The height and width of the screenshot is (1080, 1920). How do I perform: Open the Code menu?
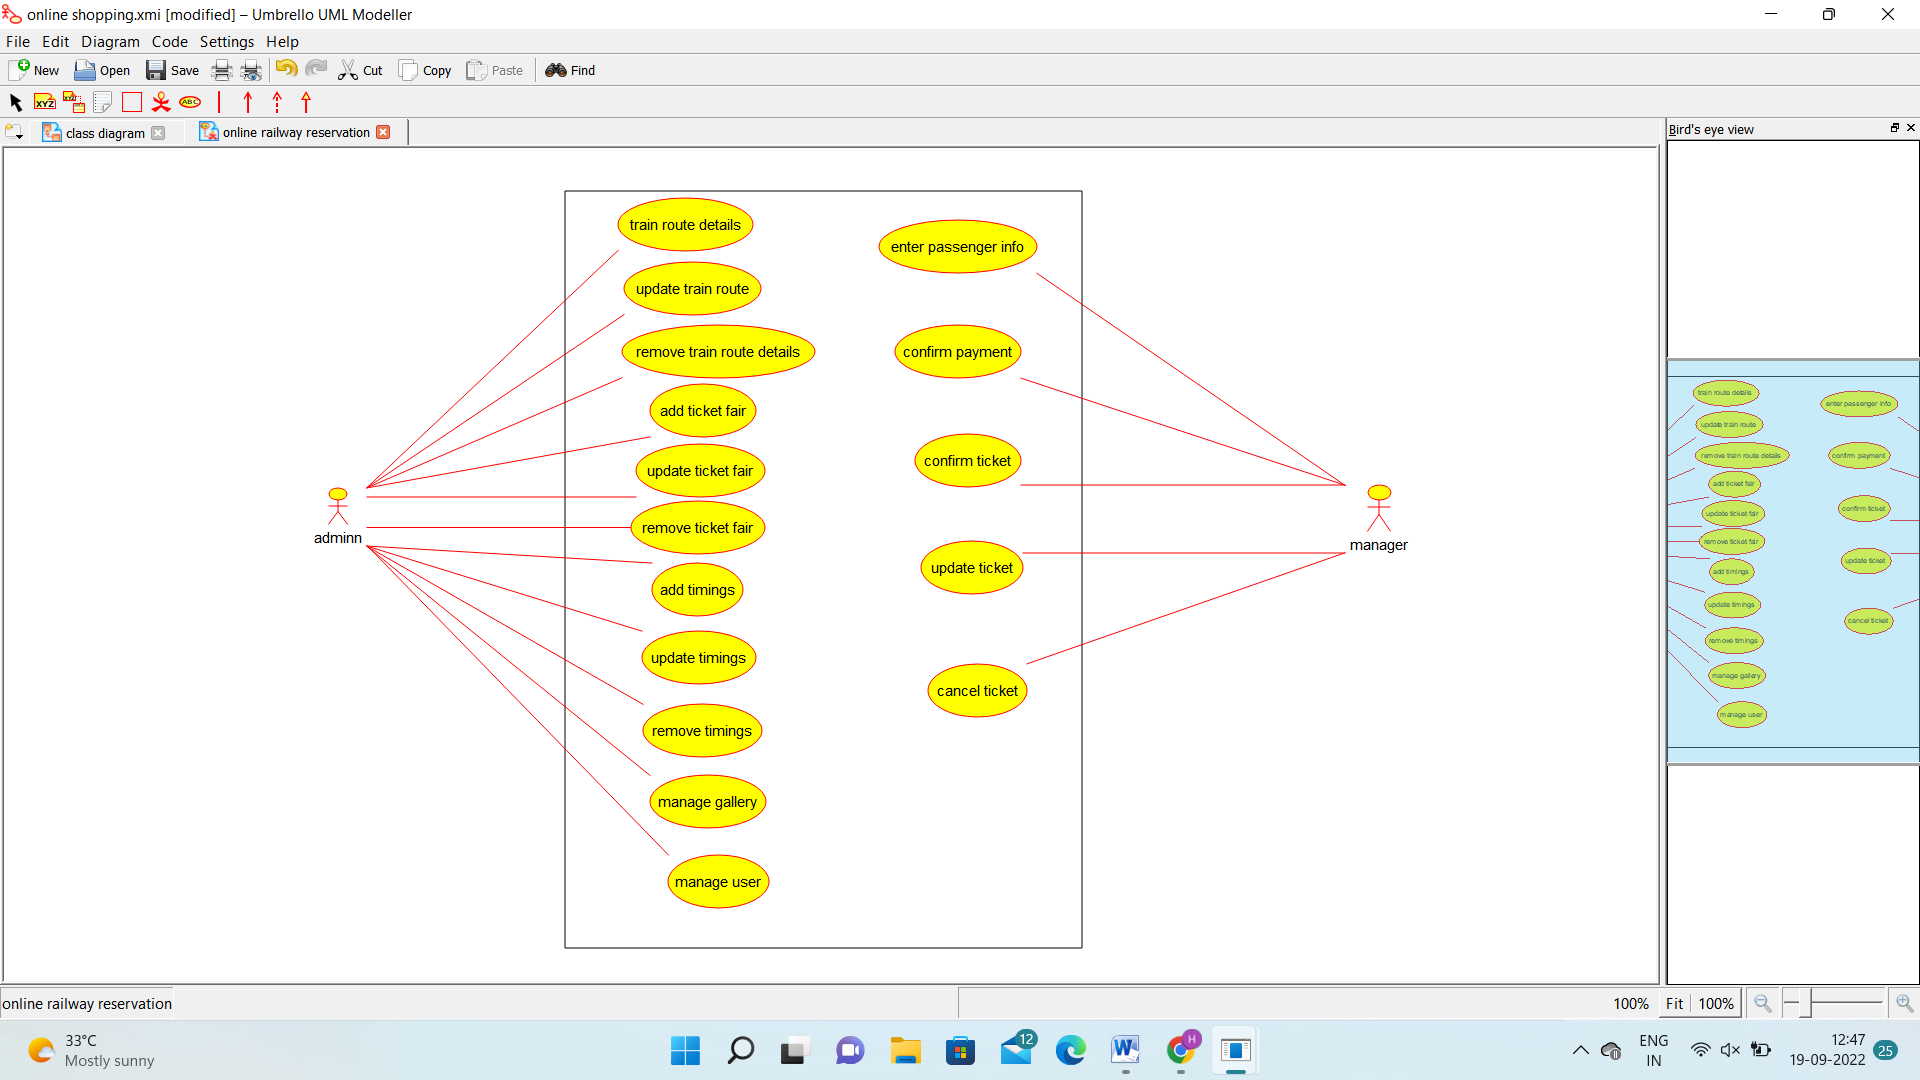[x=169, y=42]
